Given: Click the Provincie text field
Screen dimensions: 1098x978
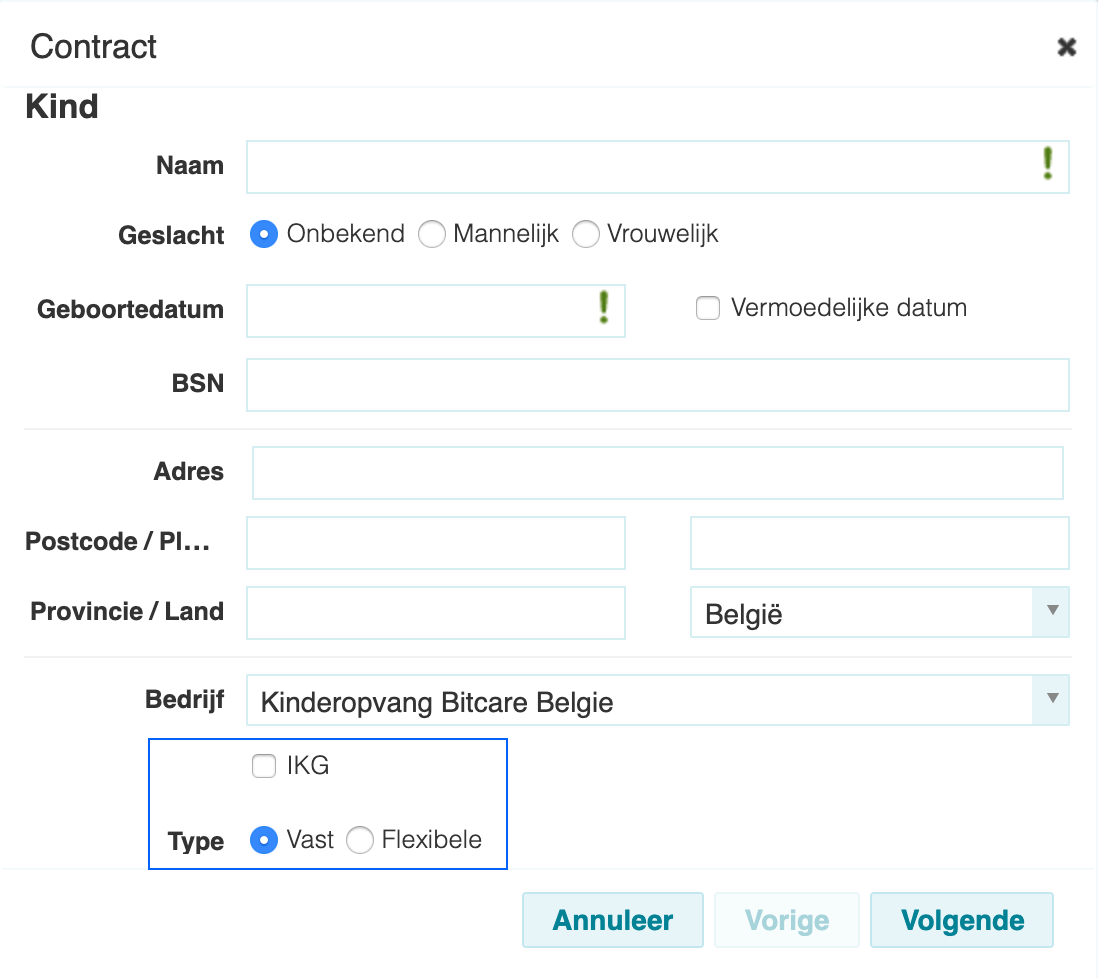Looking at the screenshot, I should (436, 613).
